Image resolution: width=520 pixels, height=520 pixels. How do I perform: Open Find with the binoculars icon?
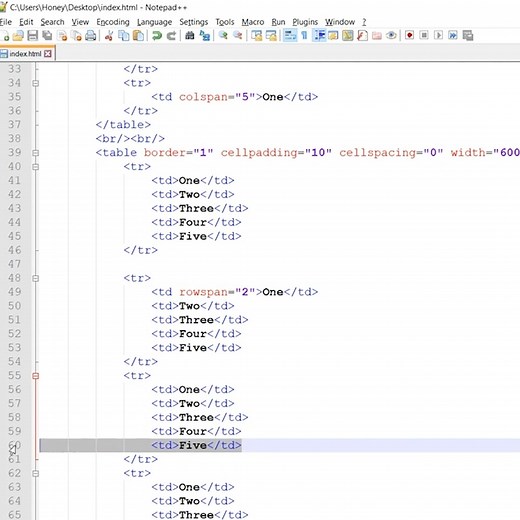[x=190, y=35]
